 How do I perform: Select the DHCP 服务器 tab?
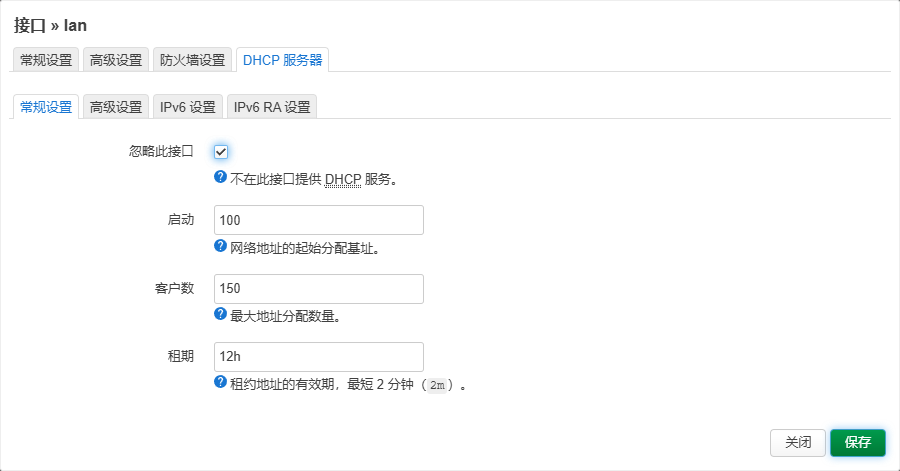click(282, 60)
